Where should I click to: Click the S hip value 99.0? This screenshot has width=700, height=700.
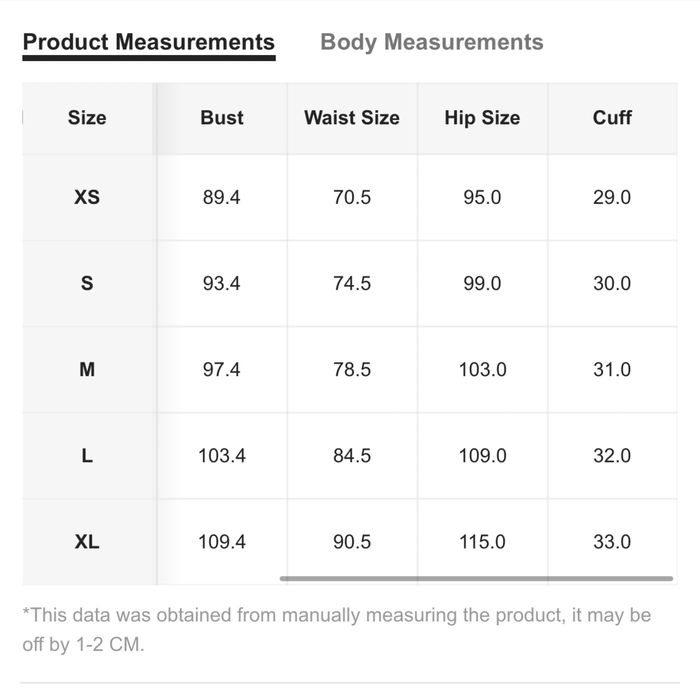[482, 283]
